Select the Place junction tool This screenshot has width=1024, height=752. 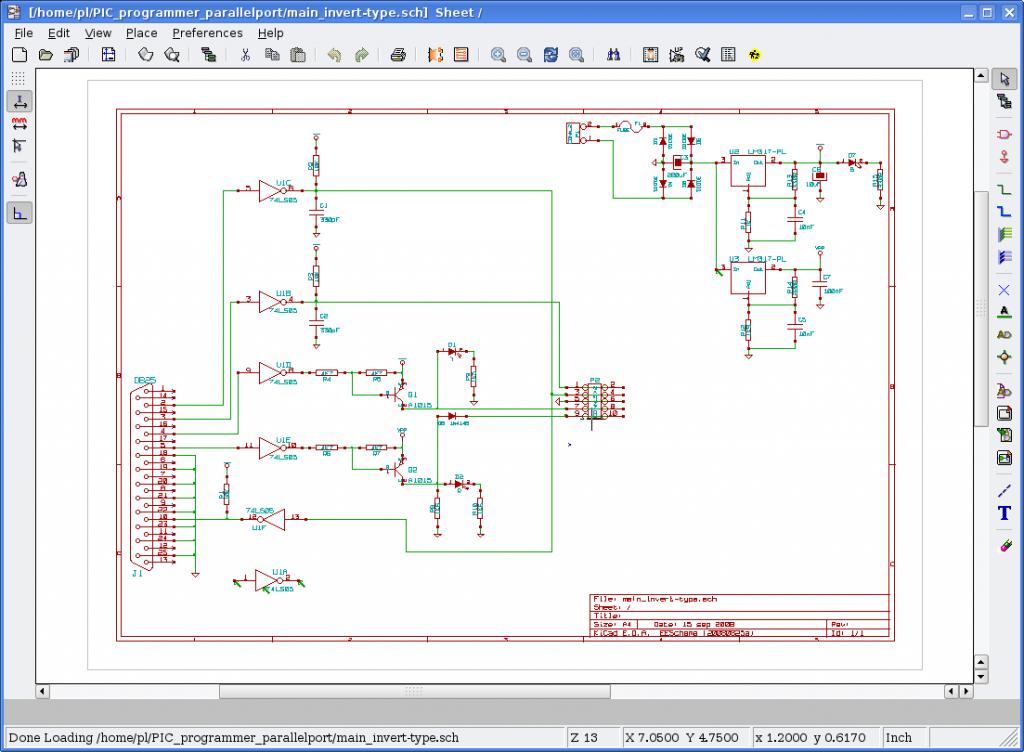click(1004, 357)
